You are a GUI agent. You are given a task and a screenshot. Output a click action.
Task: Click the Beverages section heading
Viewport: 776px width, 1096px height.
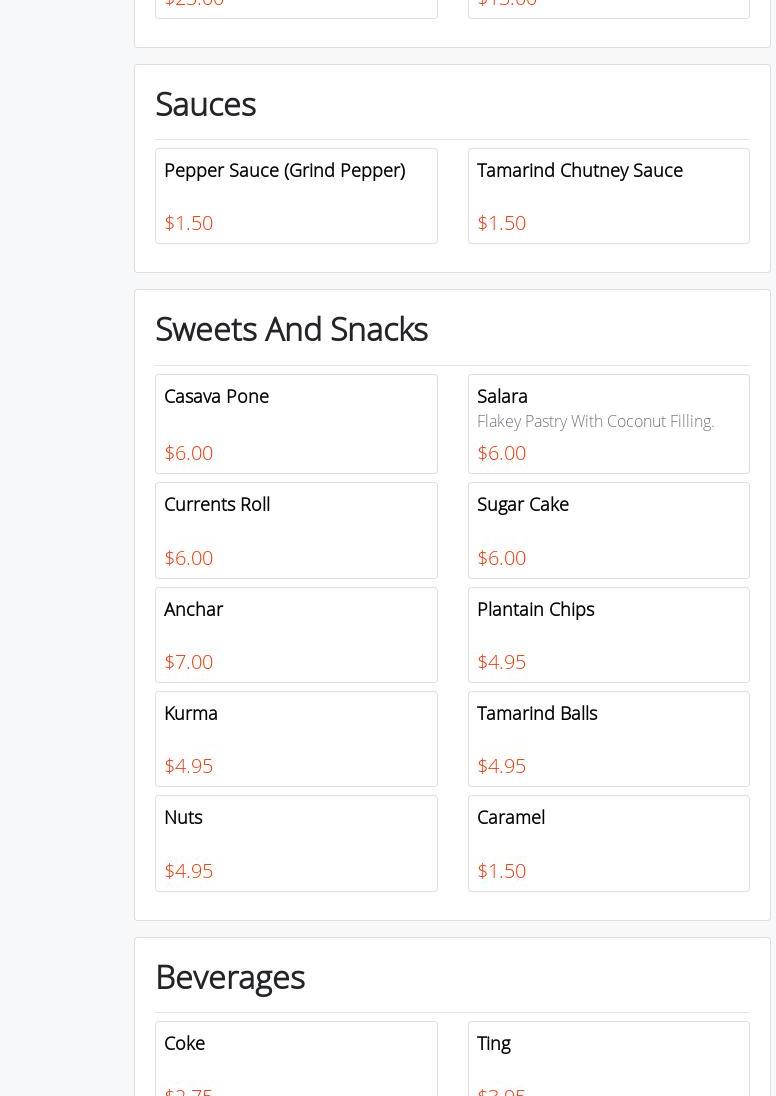point(229,977)
